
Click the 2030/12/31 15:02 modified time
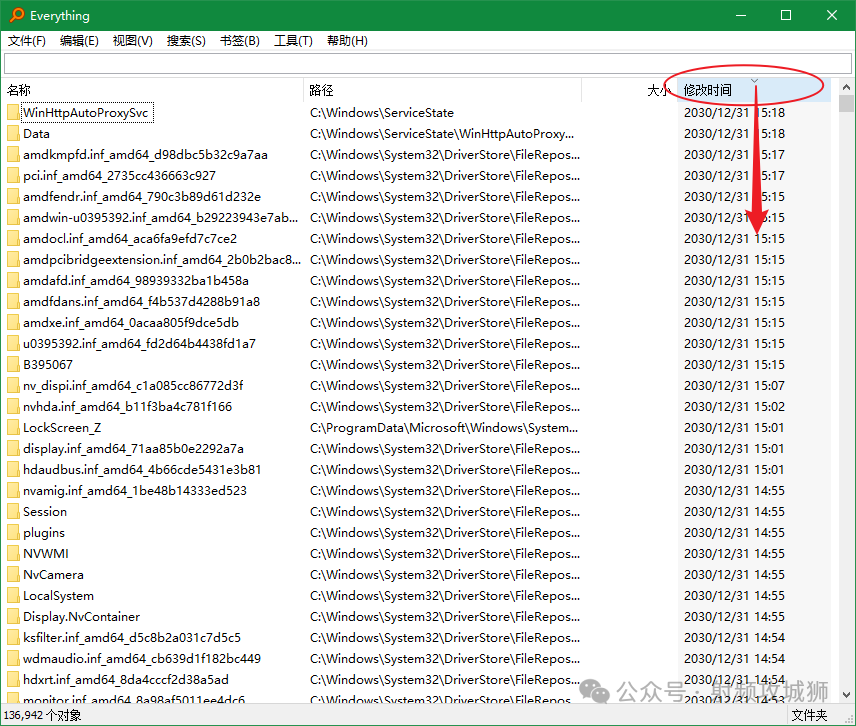point(734,407)
